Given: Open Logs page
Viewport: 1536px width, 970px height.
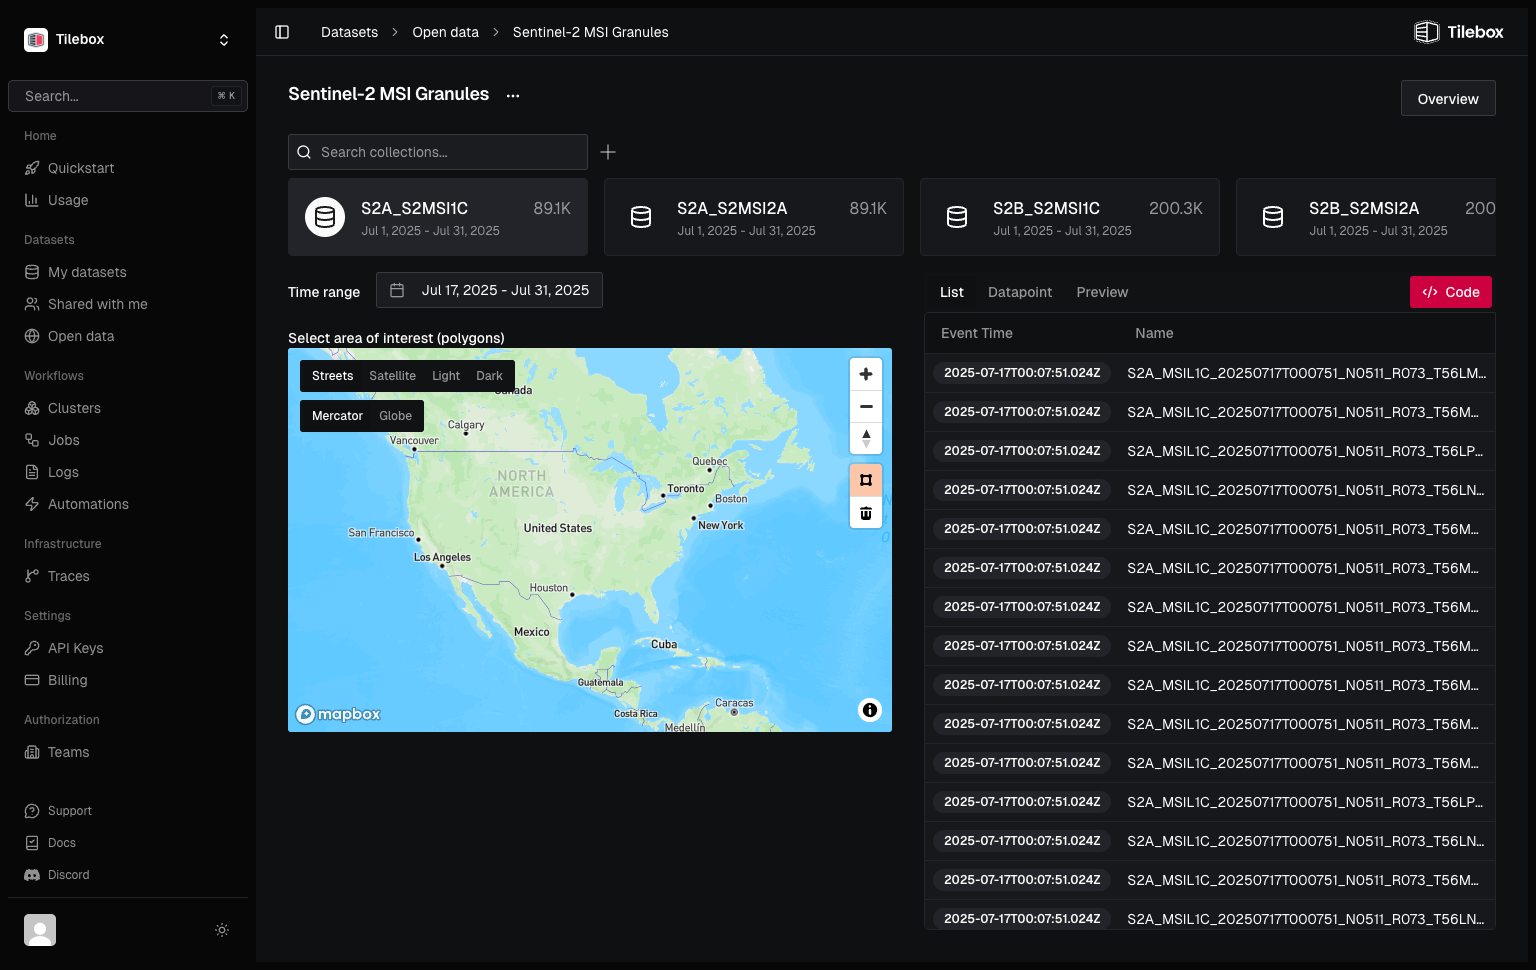Looking at the screenshot, I should (x=128, y=472).
